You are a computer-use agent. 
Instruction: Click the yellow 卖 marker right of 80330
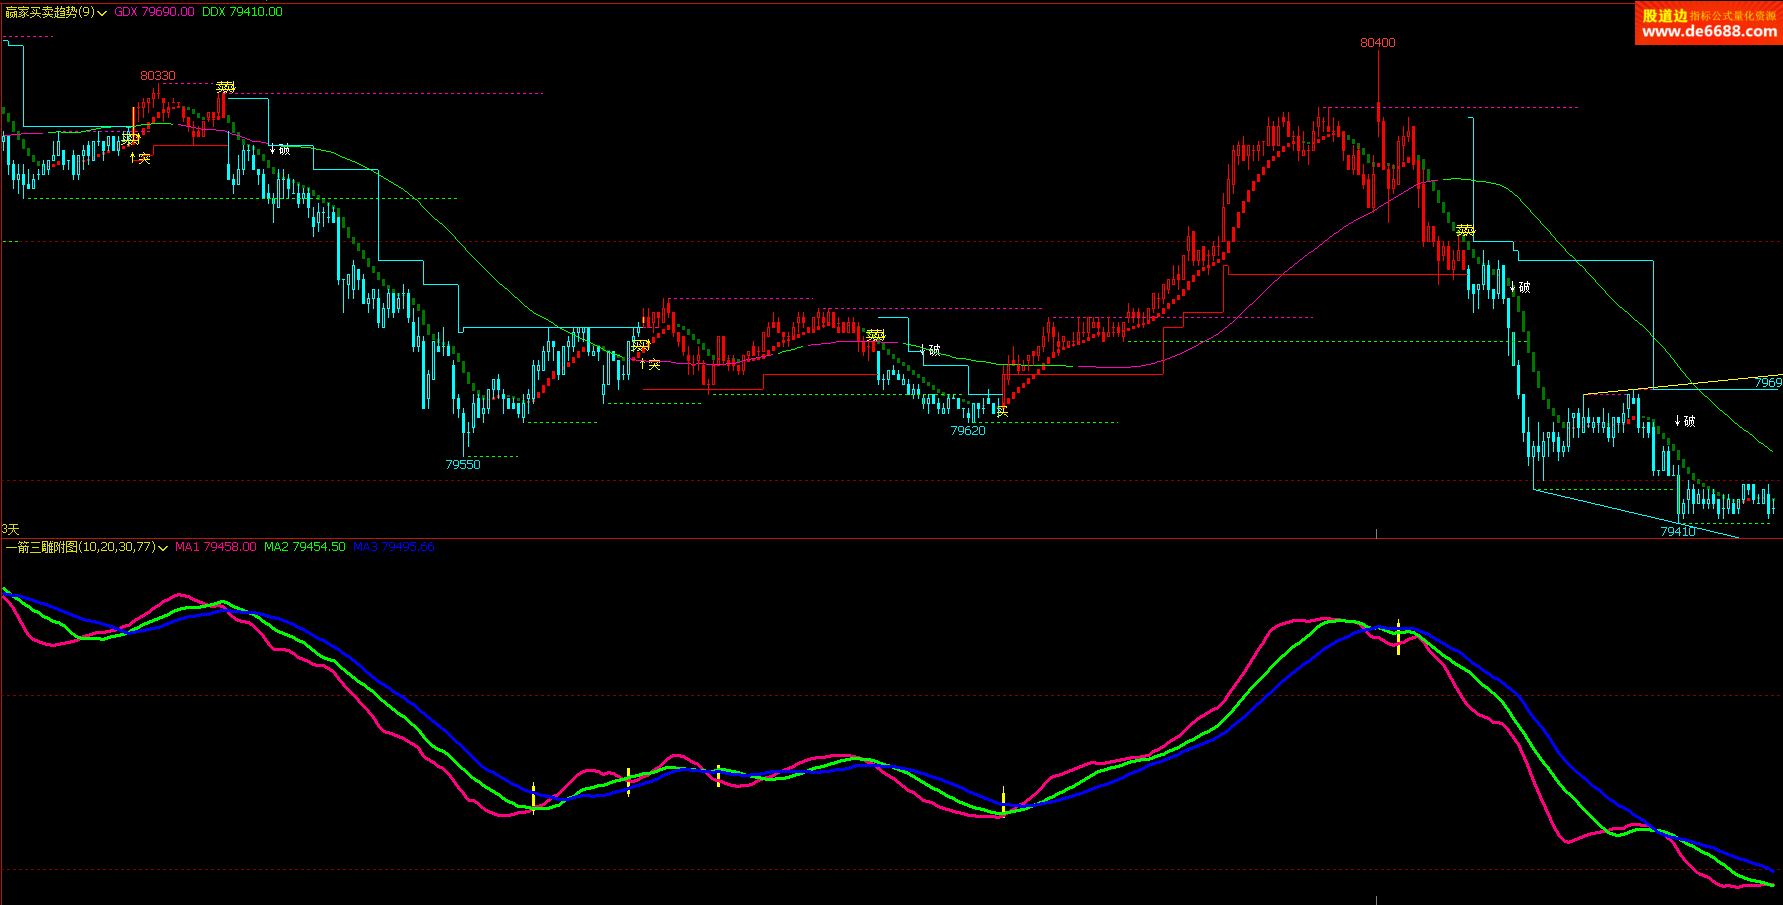[226, 88]
